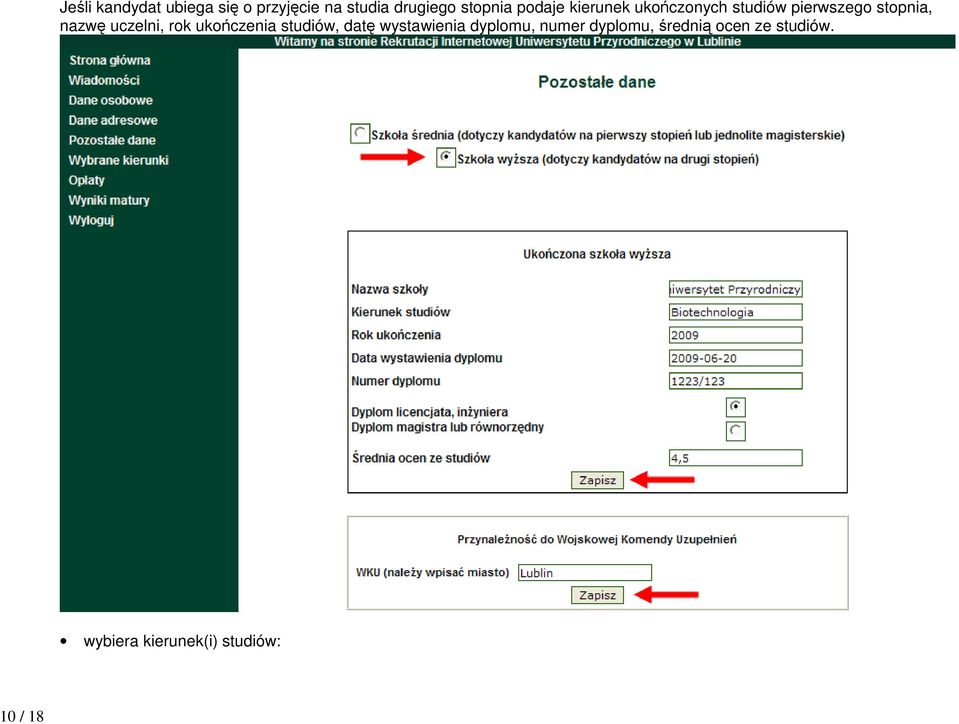Viewport: 959px width, 724px height.
Task: Open Pozostałe dane sidebar item
Action: pos(112,140)
